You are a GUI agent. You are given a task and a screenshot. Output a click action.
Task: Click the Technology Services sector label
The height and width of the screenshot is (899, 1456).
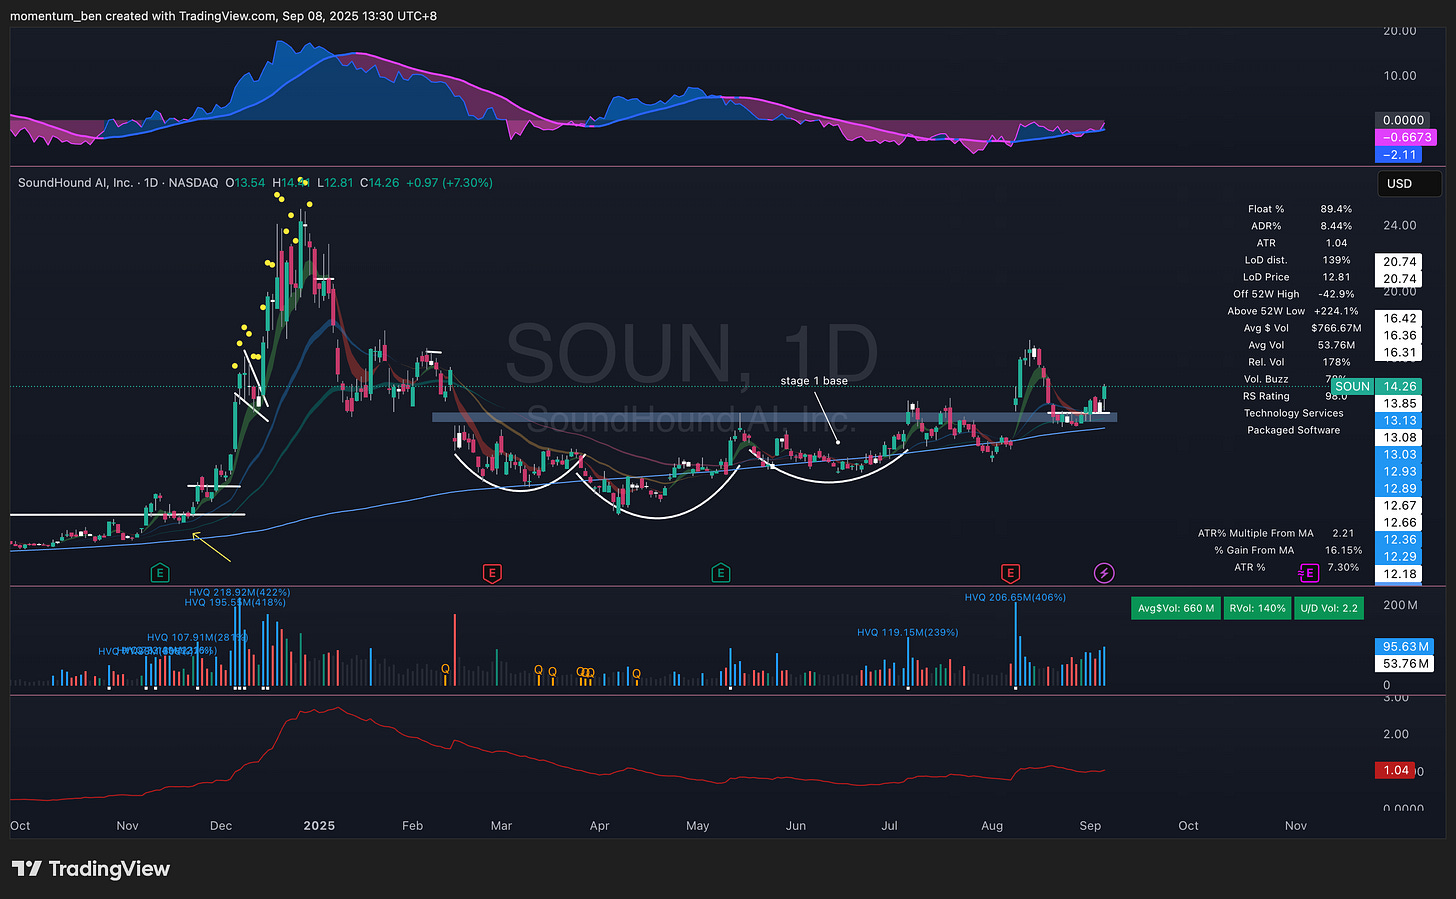click(1293, 413)
